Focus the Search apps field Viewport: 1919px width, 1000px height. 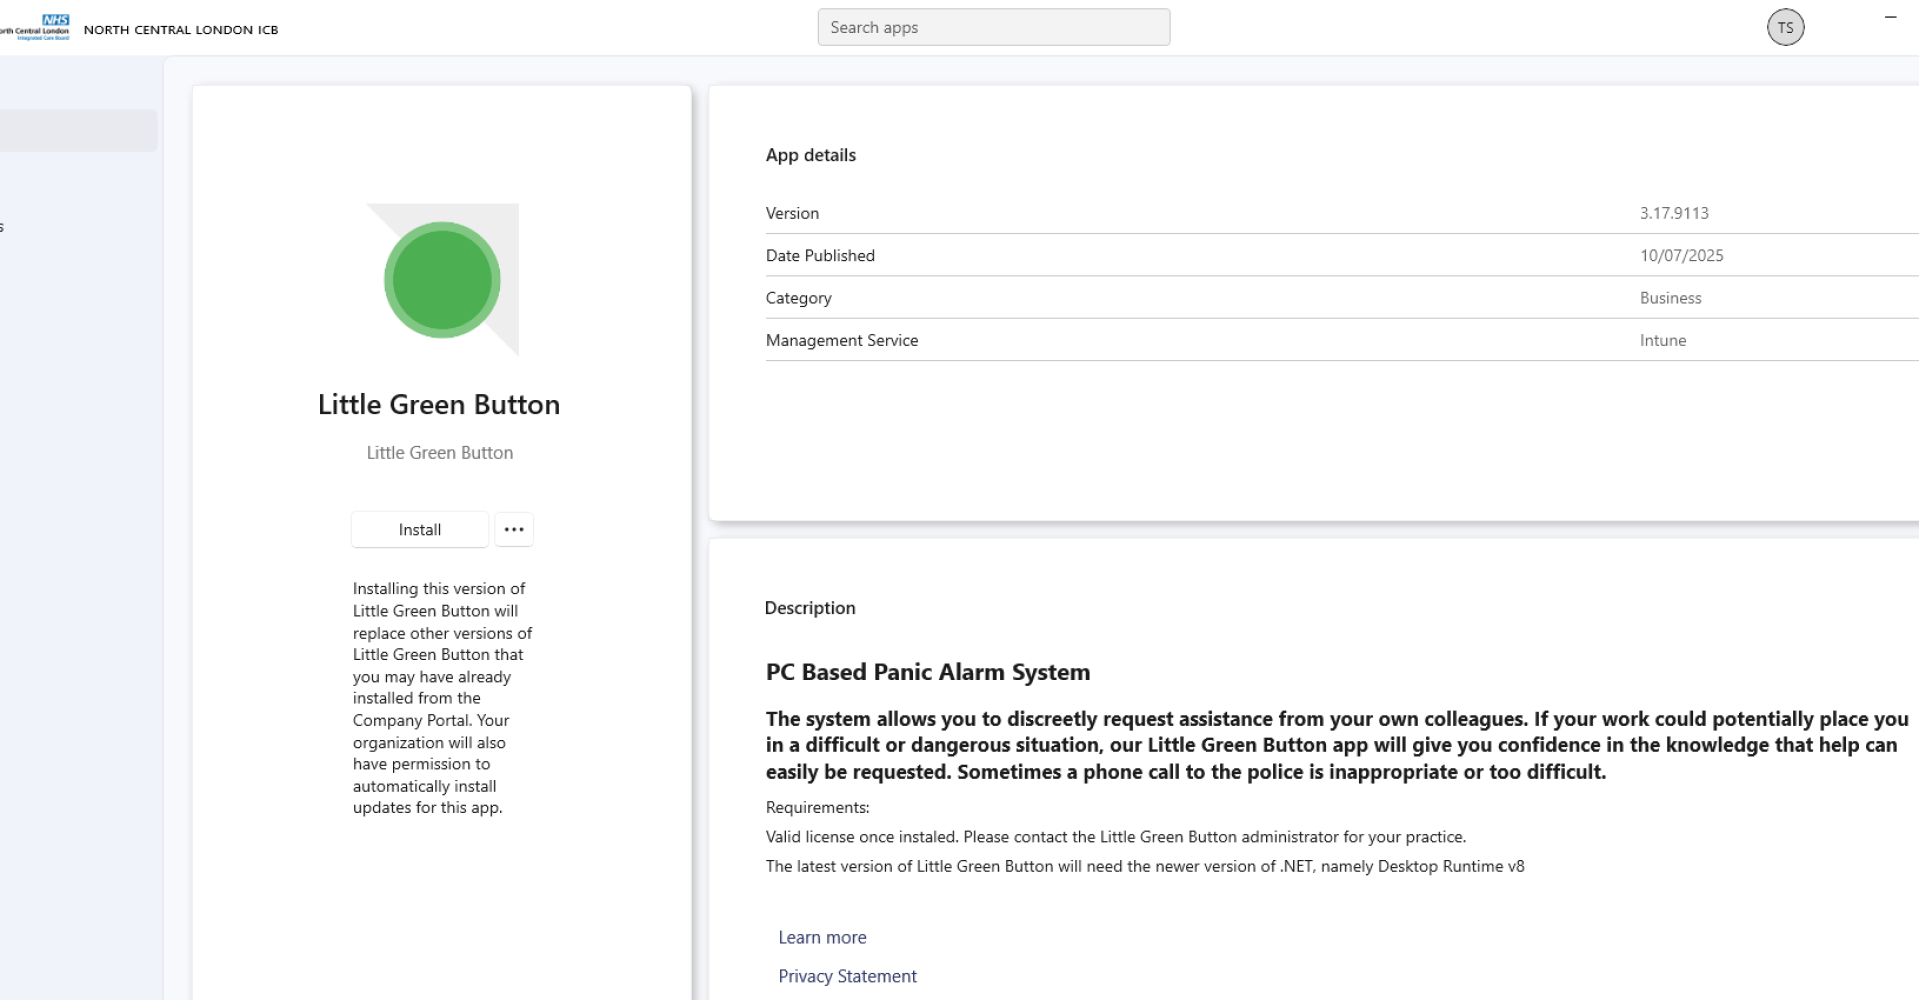pos(993,28)
